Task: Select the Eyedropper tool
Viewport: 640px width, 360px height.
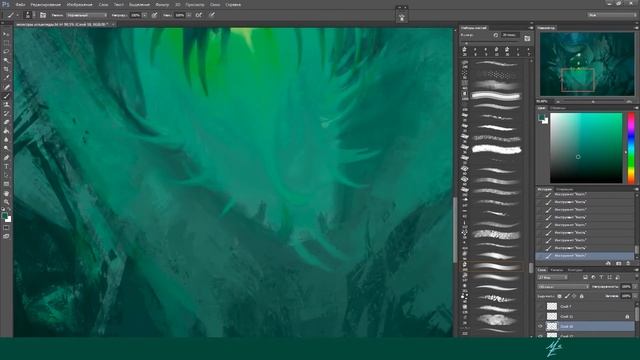Action: point(6,78)
